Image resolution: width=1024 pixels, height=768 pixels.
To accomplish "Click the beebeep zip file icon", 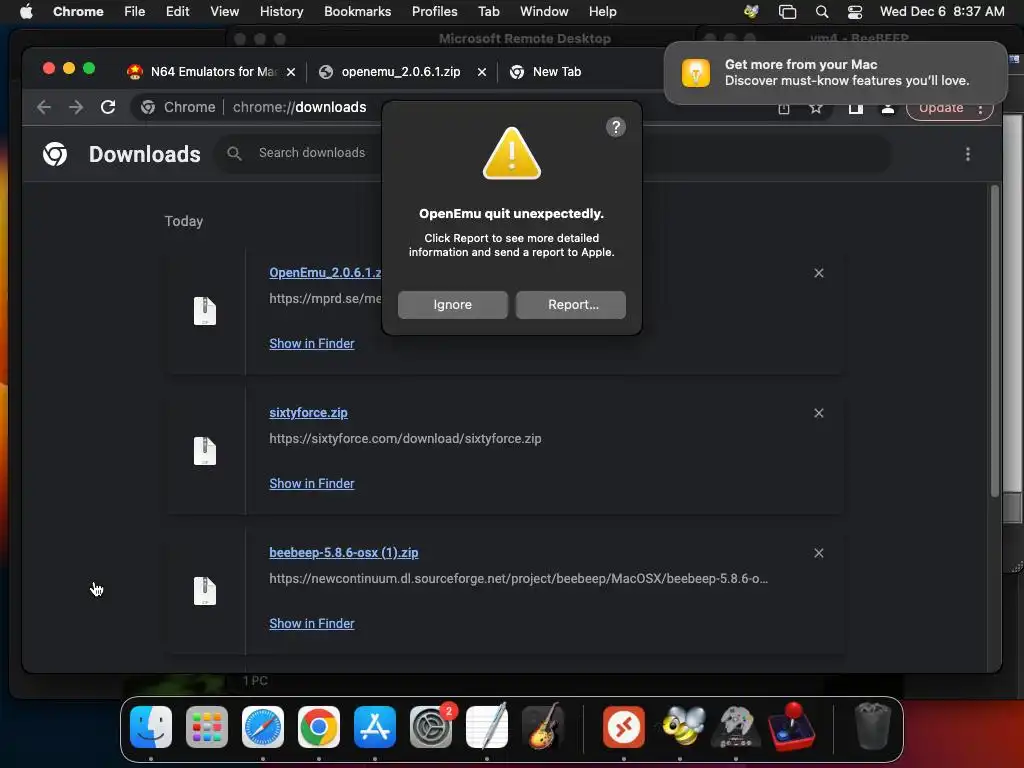I will coord(204,591).
